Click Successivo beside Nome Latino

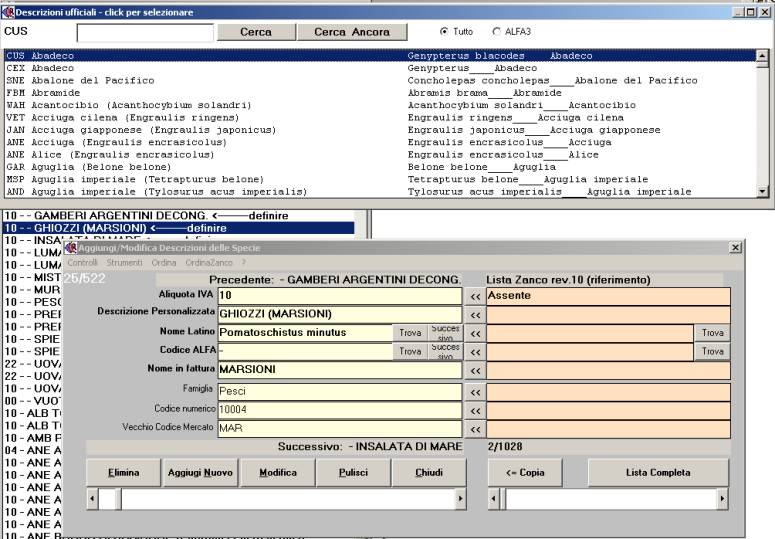tap(445, 333)
